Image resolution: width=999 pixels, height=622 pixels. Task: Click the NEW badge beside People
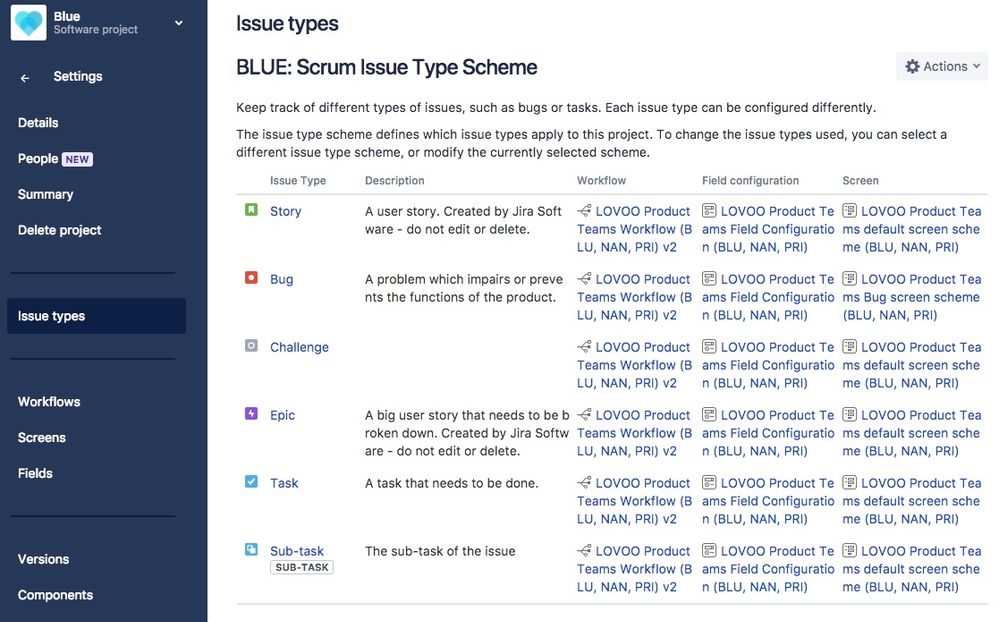coord(77,159)
